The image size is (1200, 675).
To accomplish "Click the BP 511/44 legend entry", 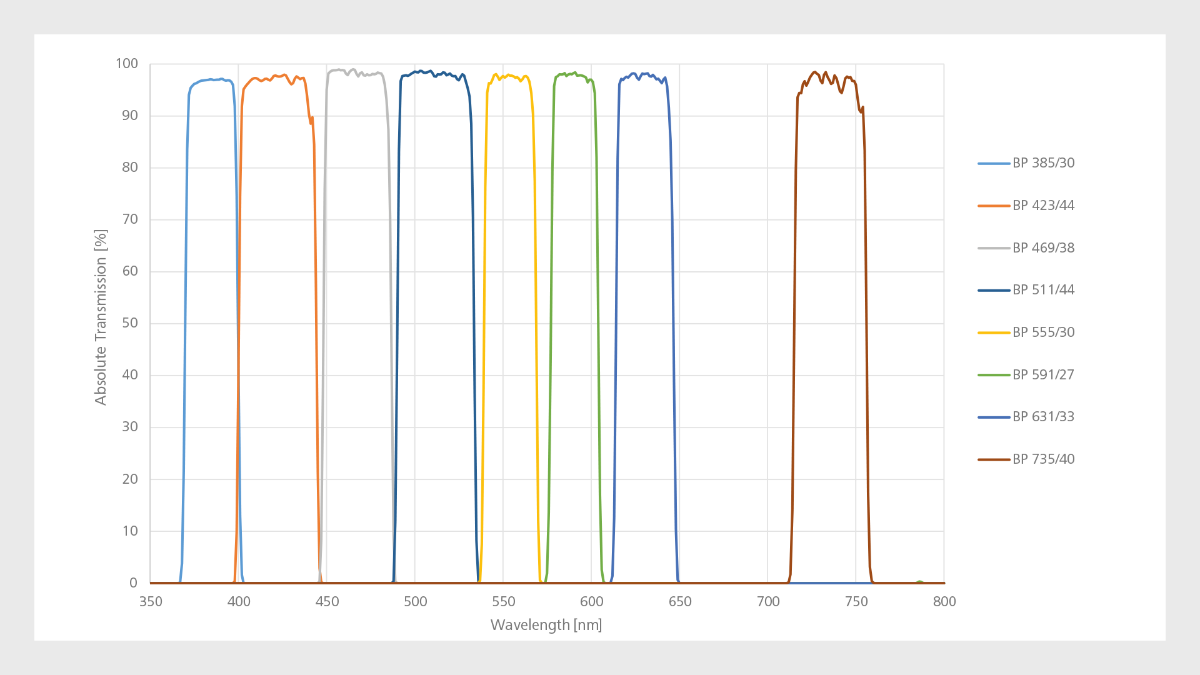I will 1043,290.
